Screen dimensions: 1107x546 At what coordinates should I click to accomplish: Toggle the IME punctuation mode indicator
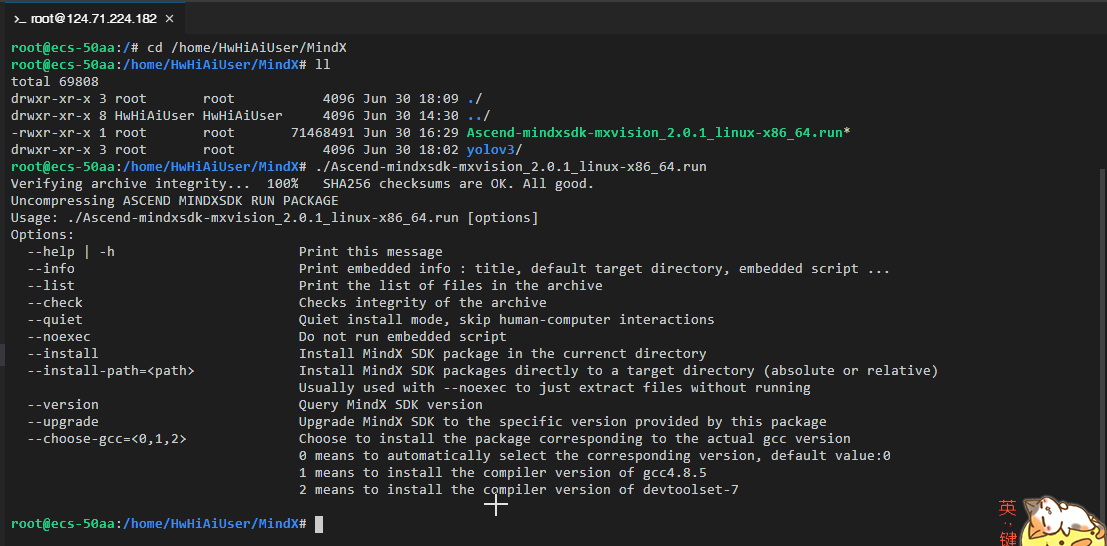coord(1007,523)
